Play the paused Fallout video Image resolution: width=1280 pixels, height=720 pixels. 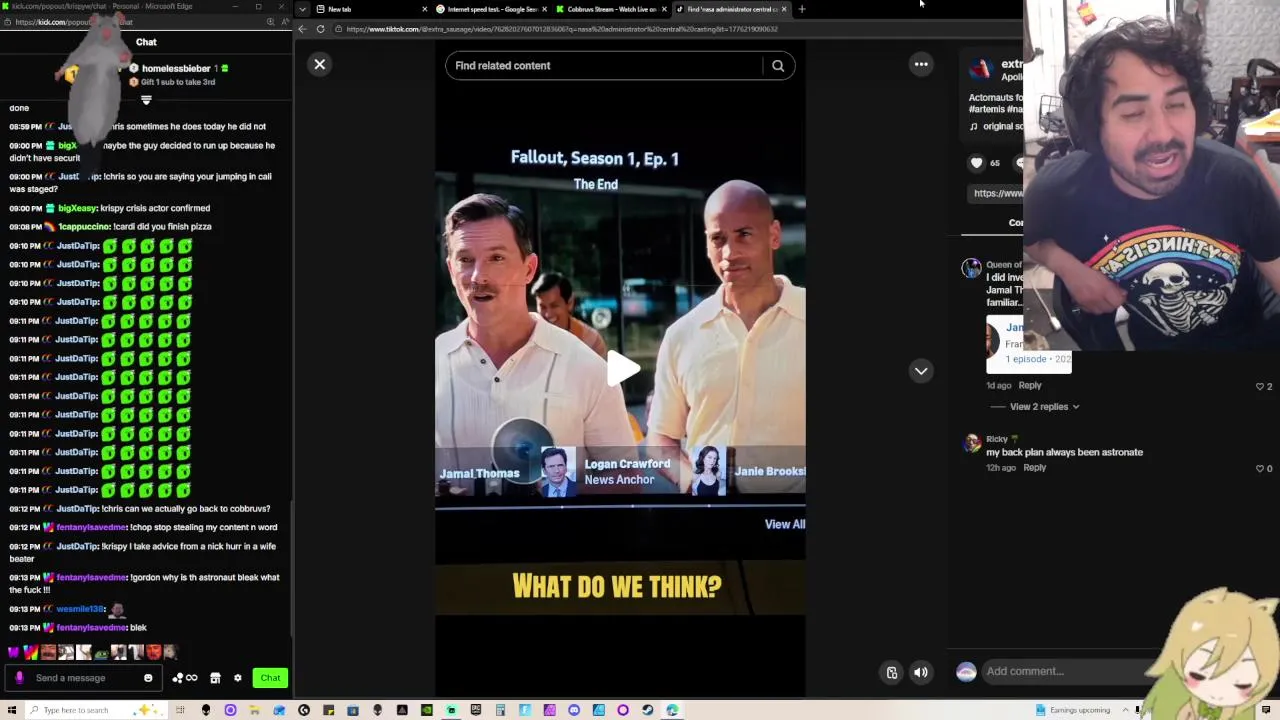[x=621, y=369]
